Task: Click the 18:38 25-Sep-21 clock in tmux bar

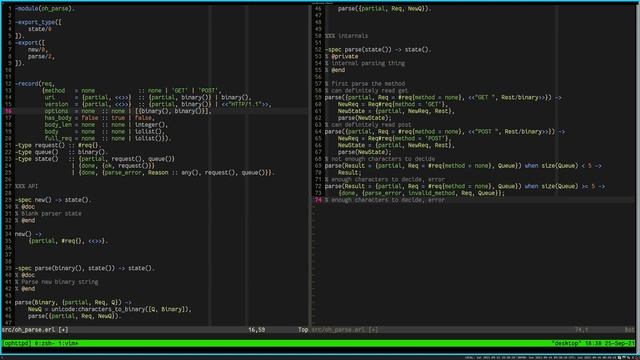Action: 609,344
